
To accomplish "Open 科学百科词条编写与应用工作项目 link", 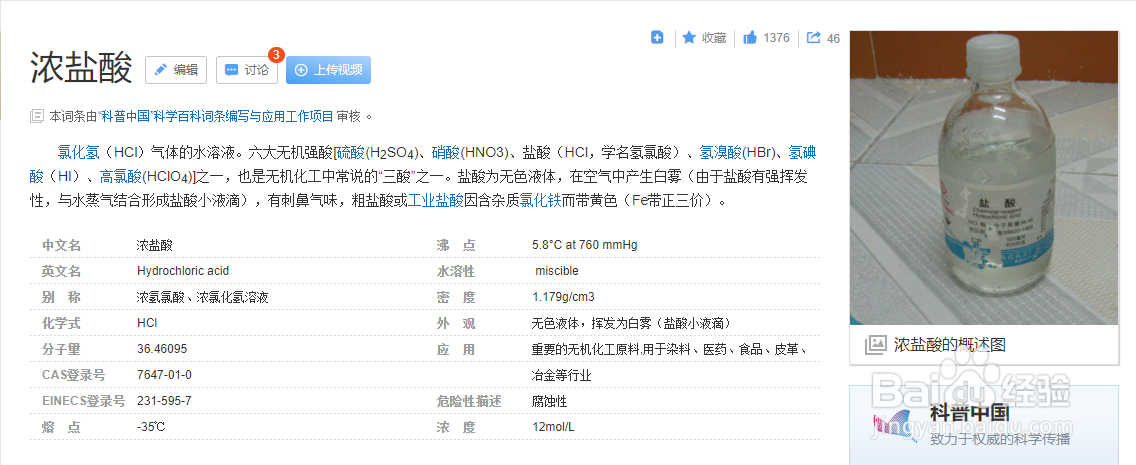I will (x=243, y=116).
